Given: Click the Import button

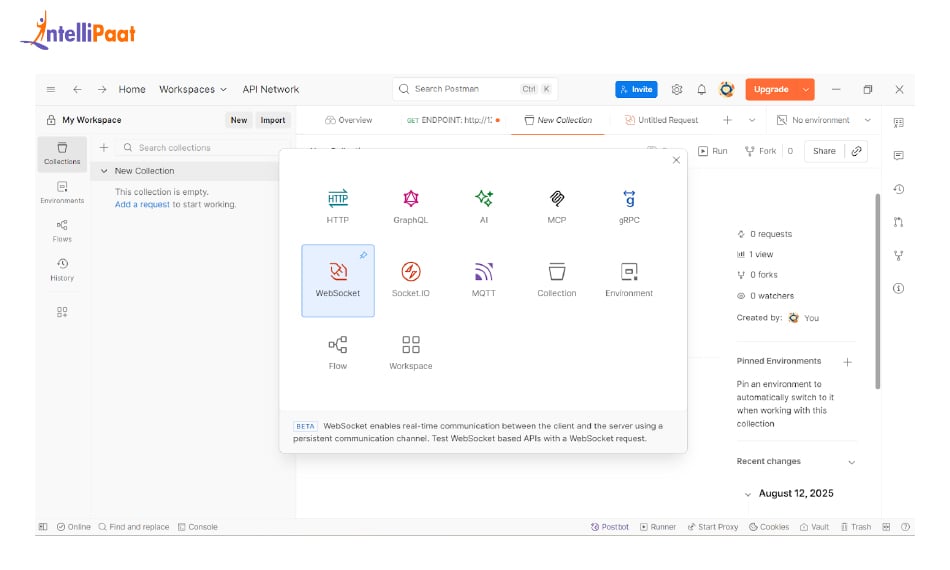Looking at the screenshot, I should click(273, 120).
